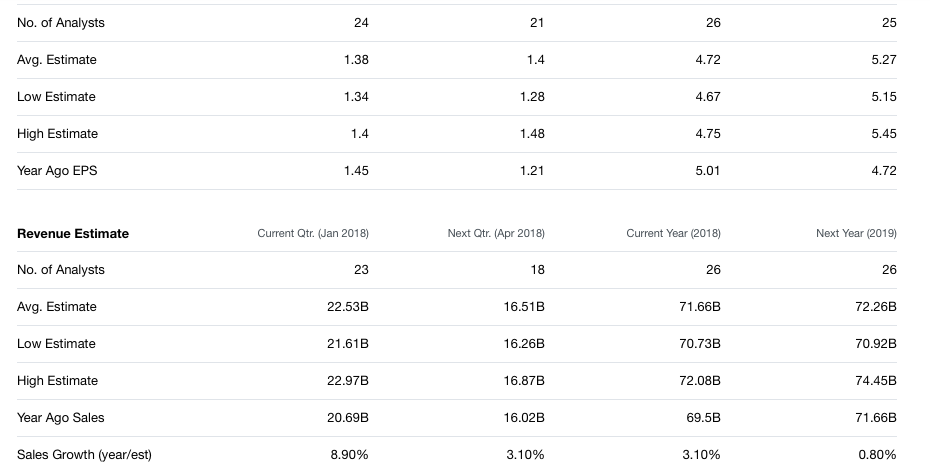This screenshot has height=472, width=930.
Task: Click the Sales Growth value 8.90%
Action: [349, 454]
